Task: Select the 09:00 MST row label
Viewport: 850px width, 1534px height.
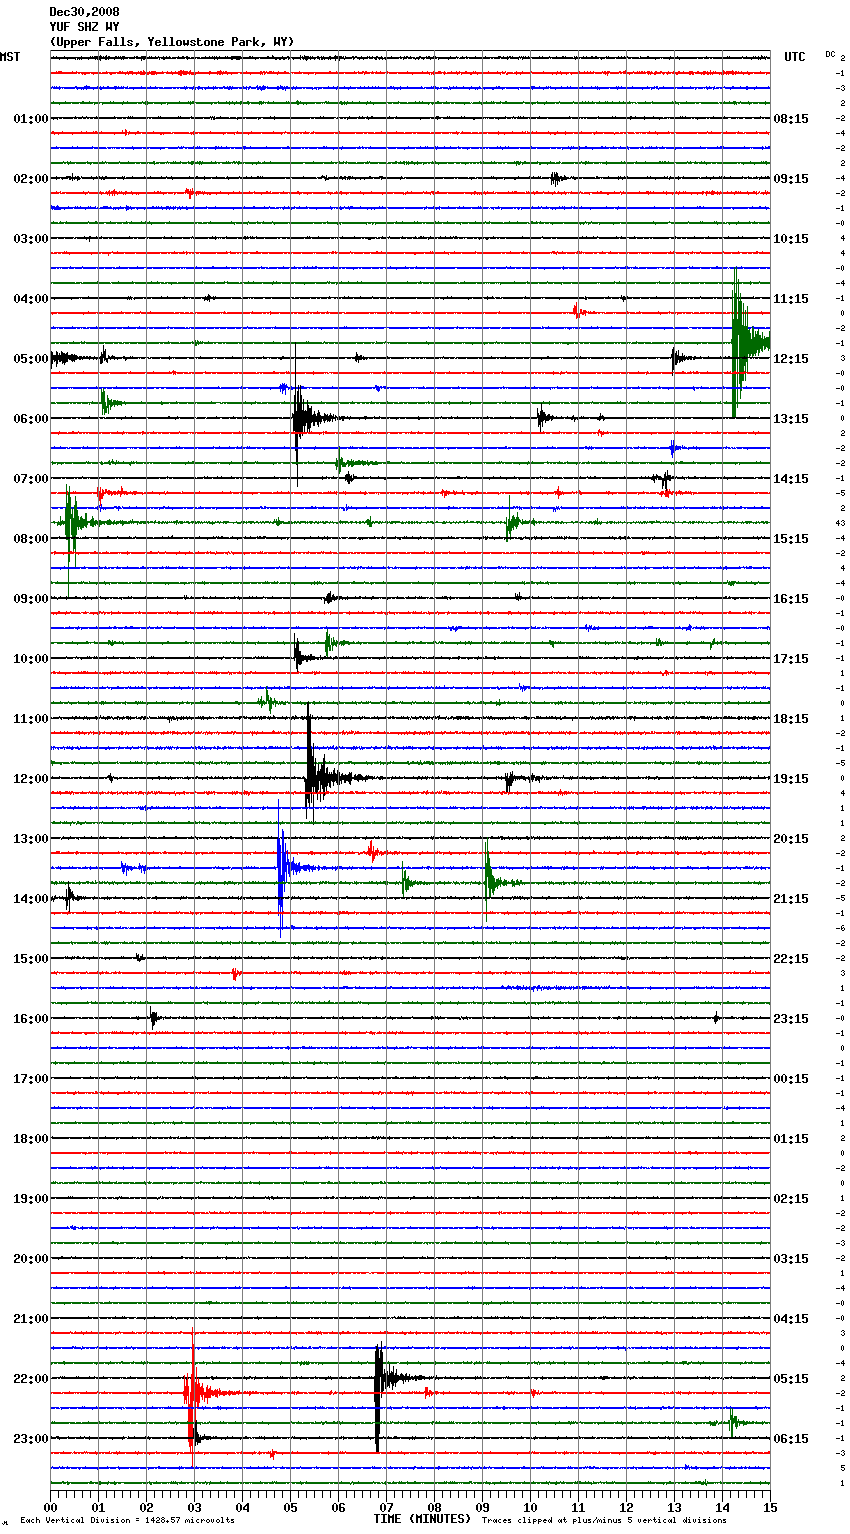Action: tap(30, 599)
